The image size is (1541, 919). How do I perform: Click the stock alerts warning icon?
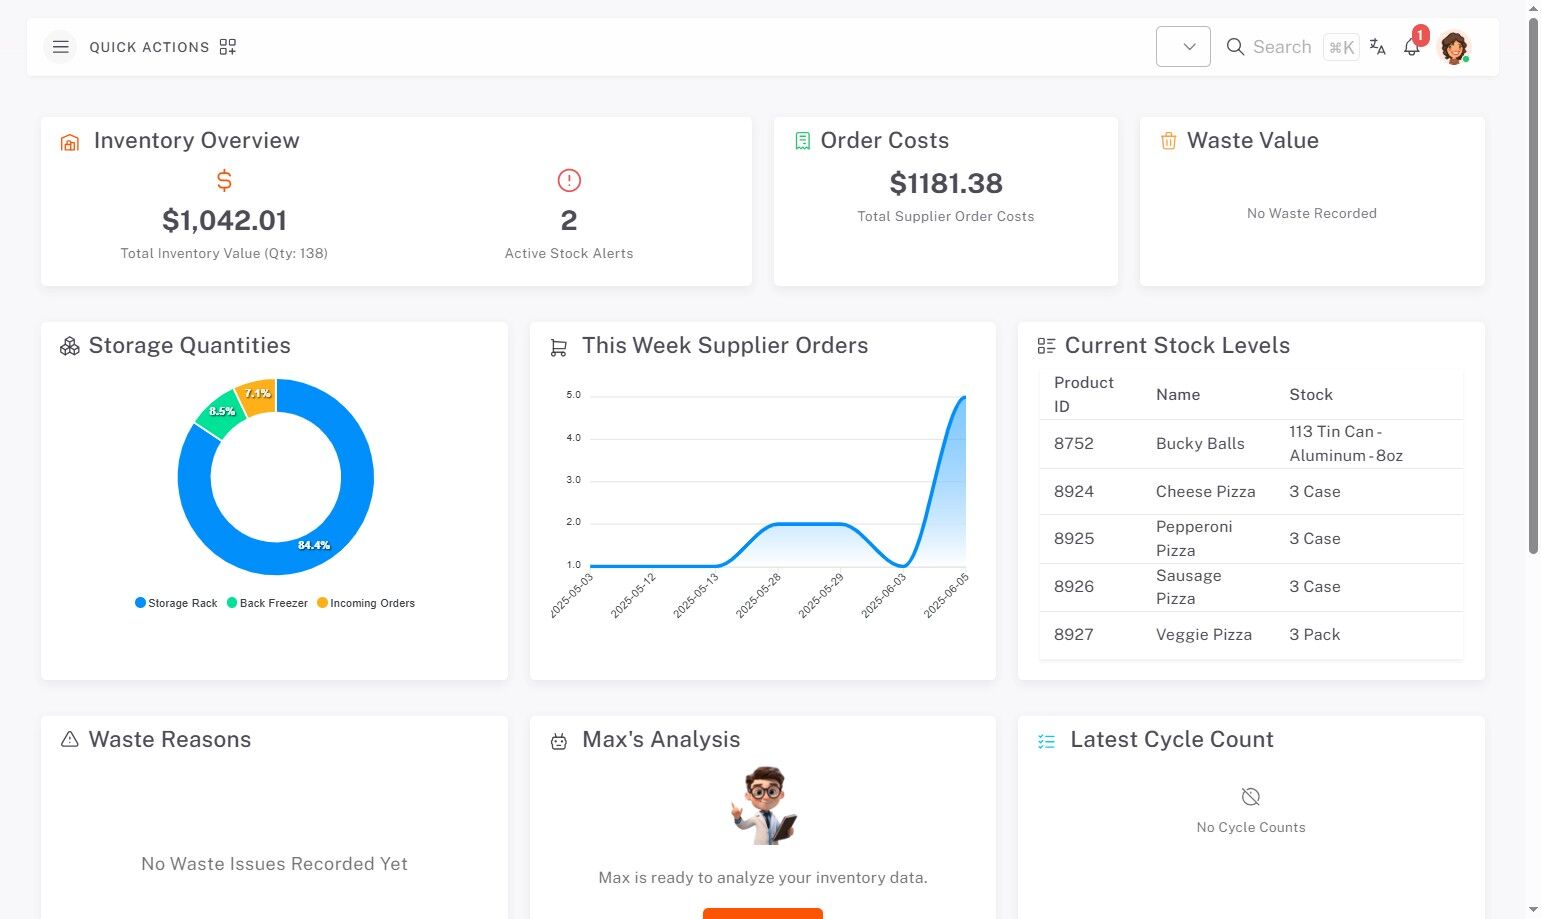pos(569,180)
